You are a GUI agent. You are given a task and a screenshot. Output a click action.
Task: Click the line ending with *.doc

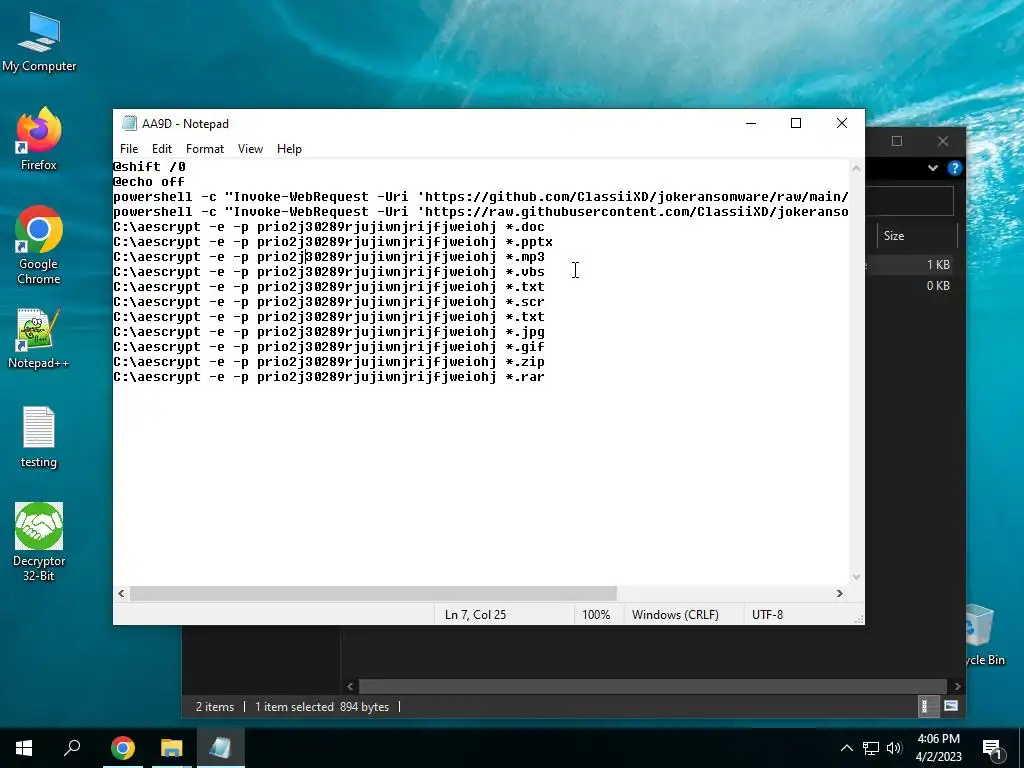pyautogui.click(x=328, y=227)
